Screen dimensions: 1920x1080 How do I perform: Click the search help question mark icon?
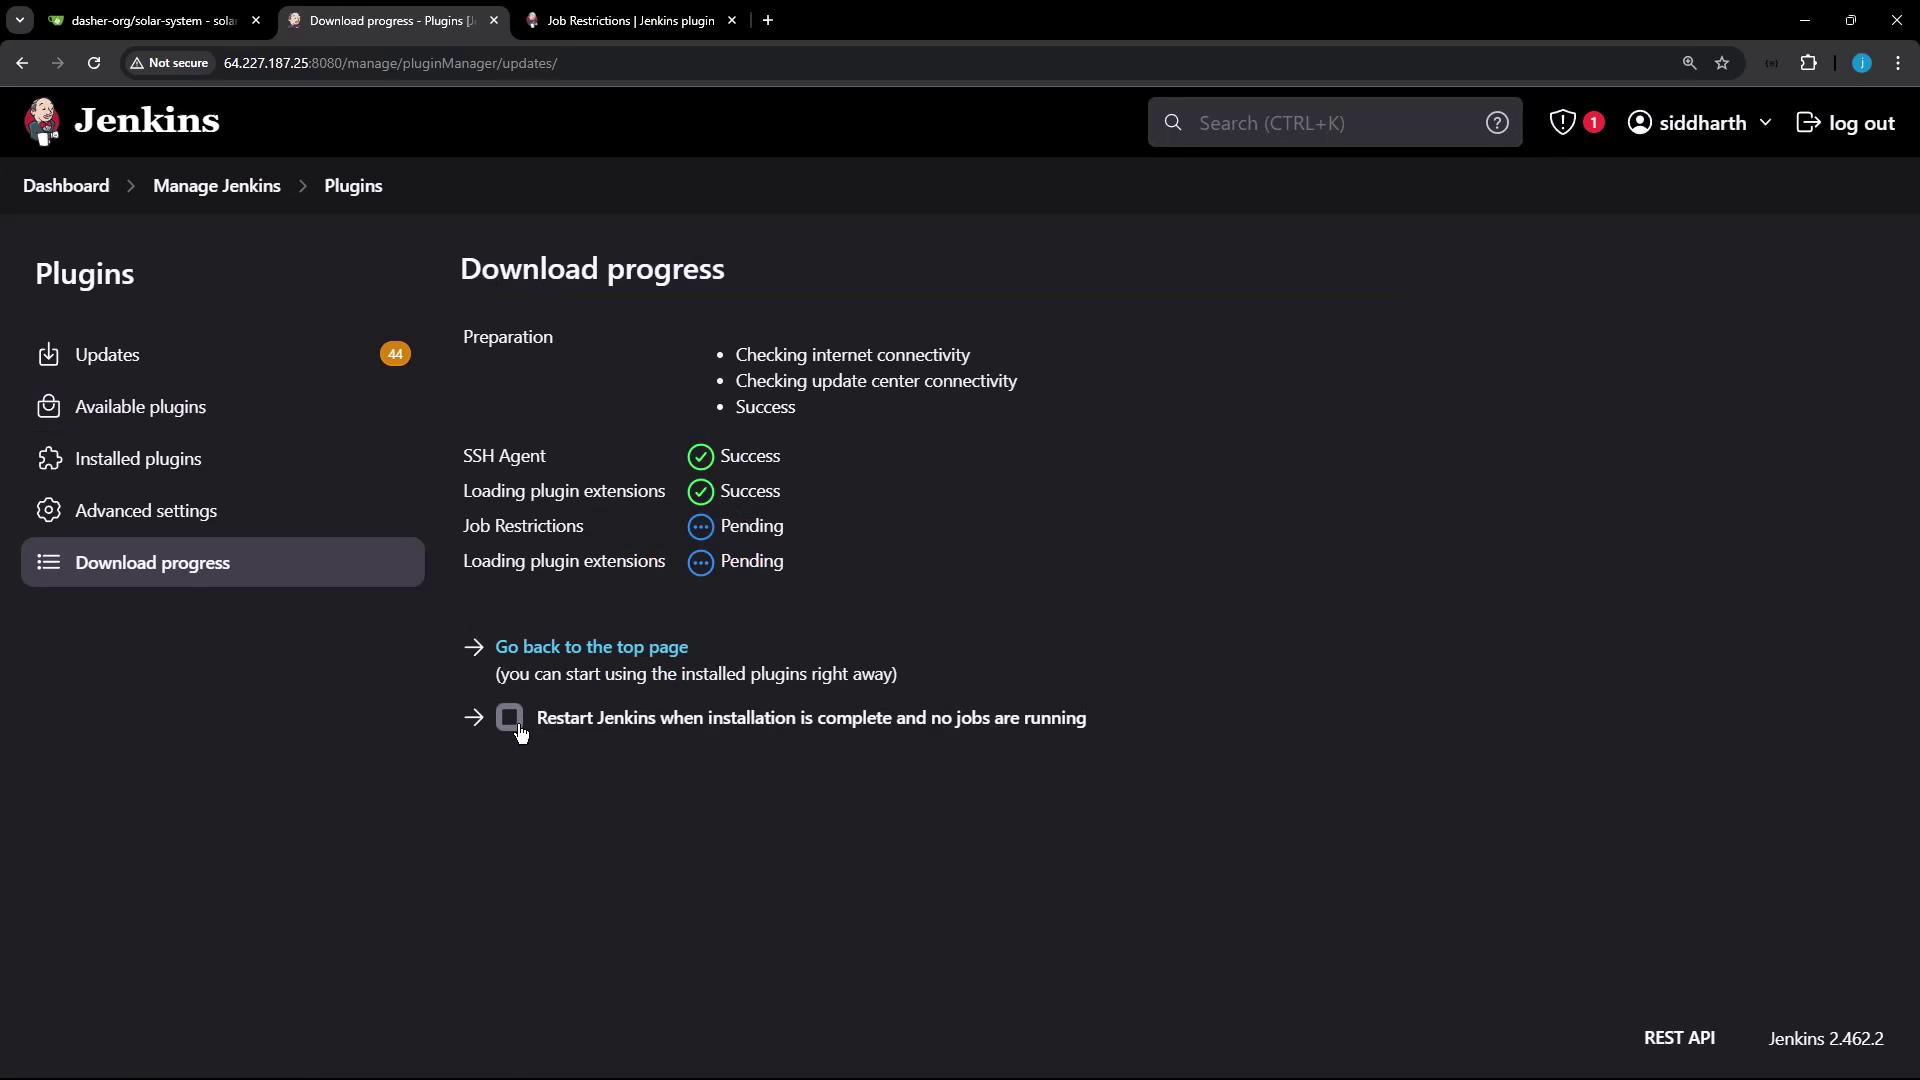[x=1496, y=123]
